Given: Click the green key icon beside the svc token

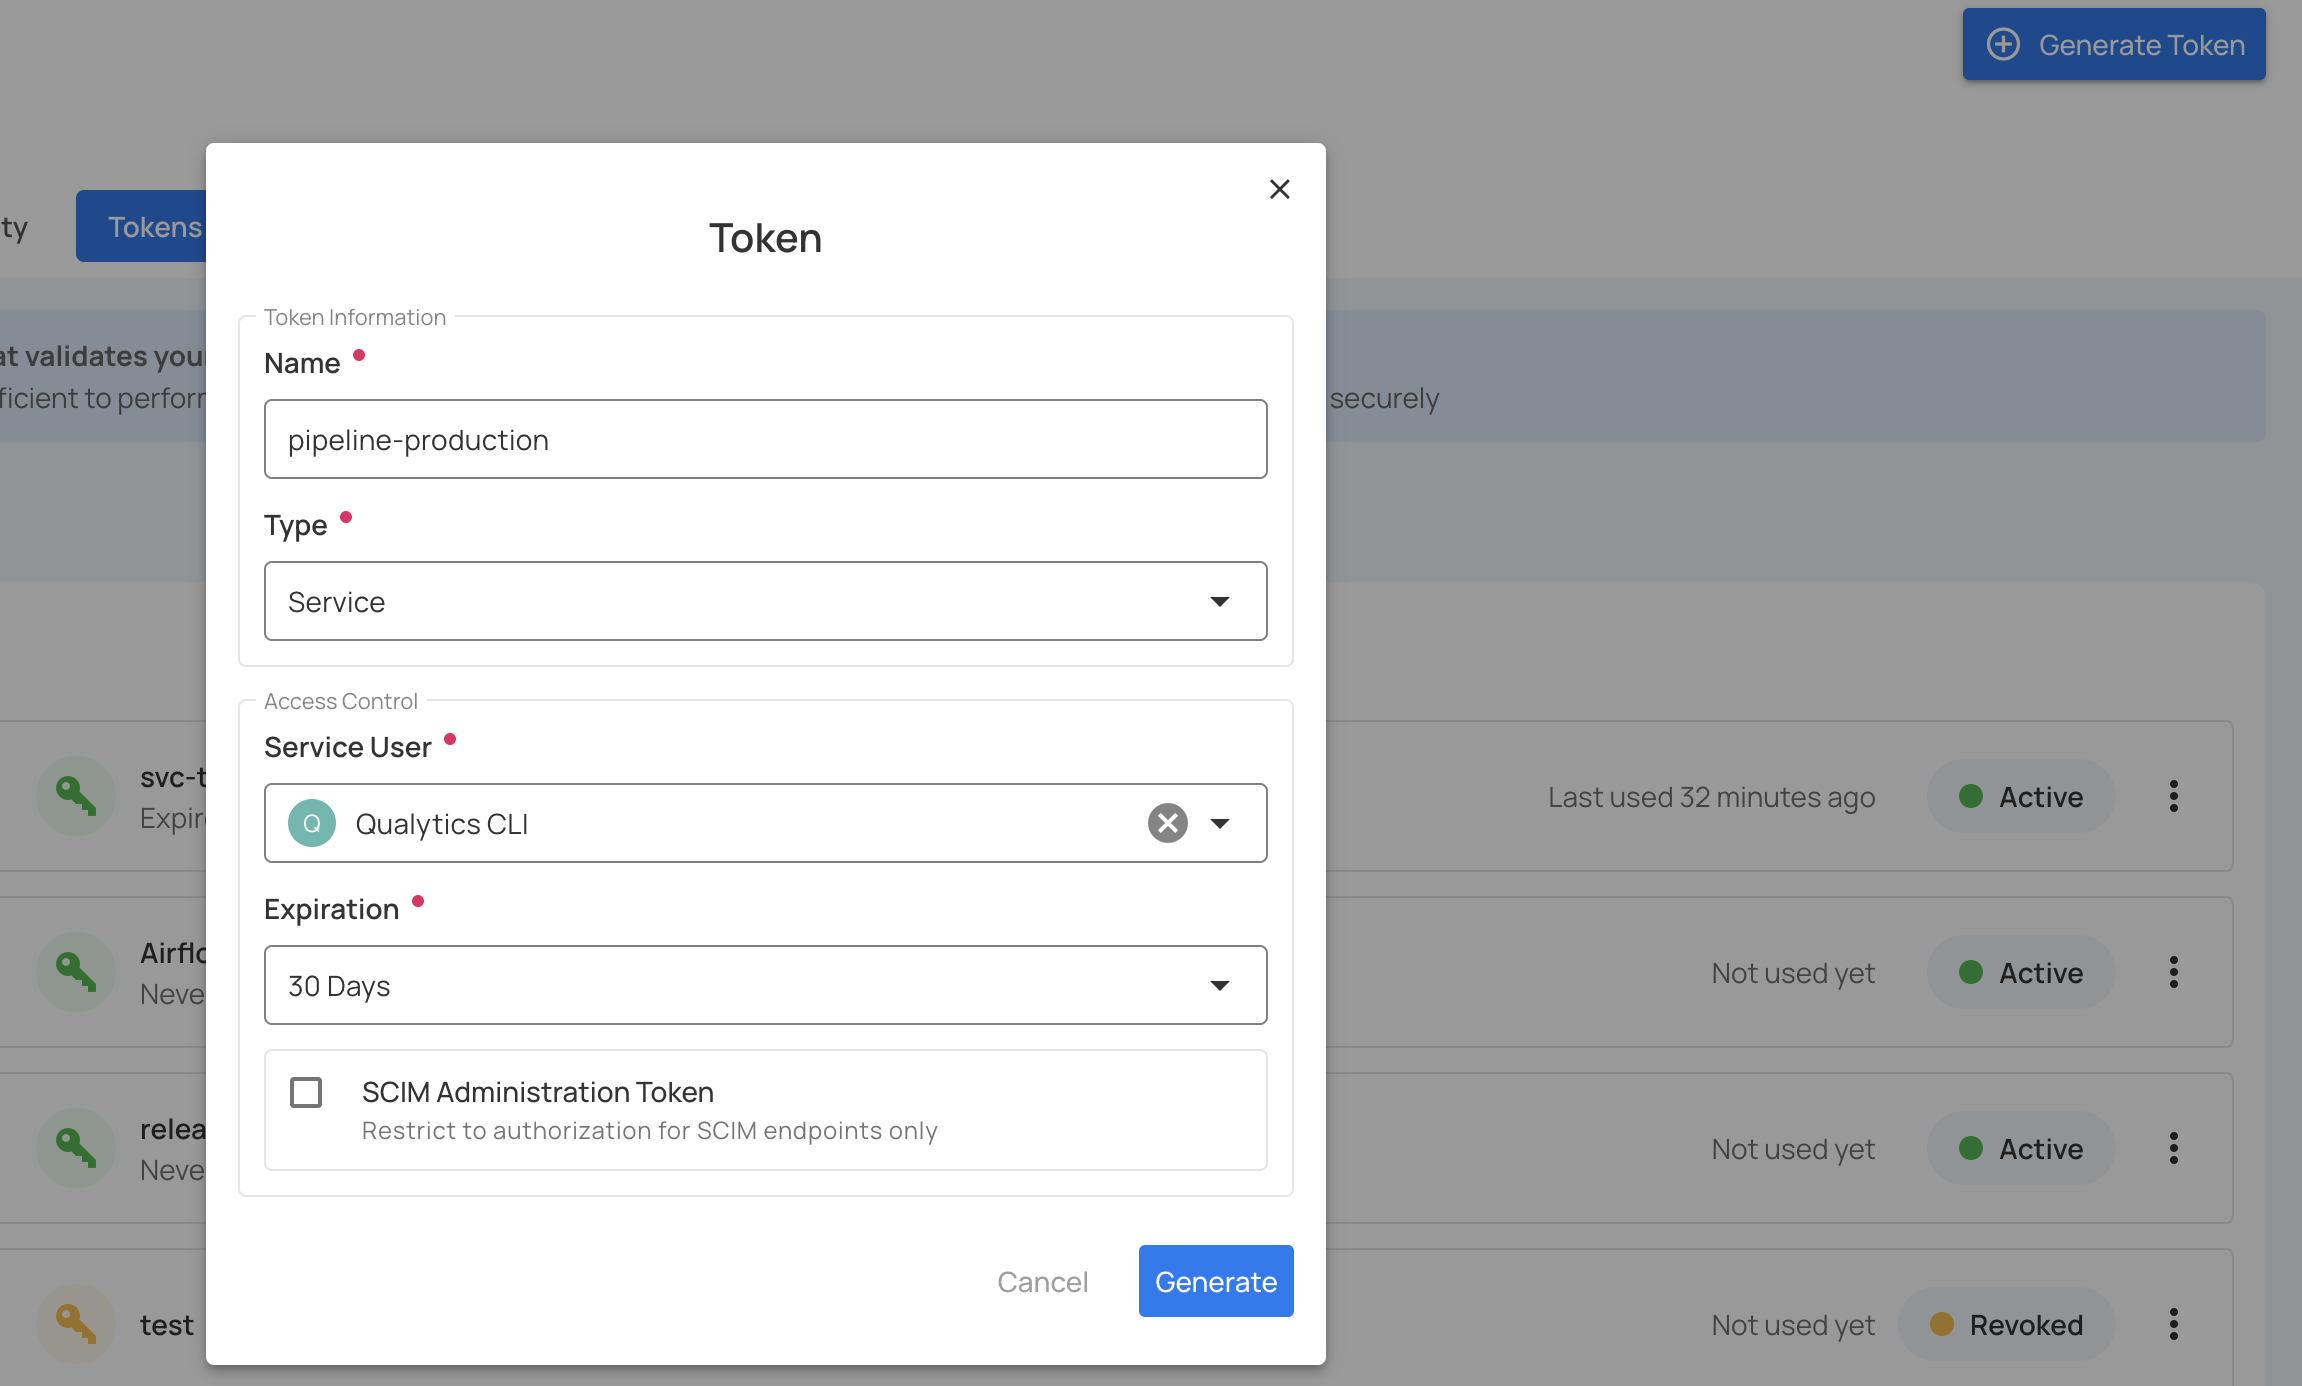Looking at the screenshot, I should tap(76, 796).
